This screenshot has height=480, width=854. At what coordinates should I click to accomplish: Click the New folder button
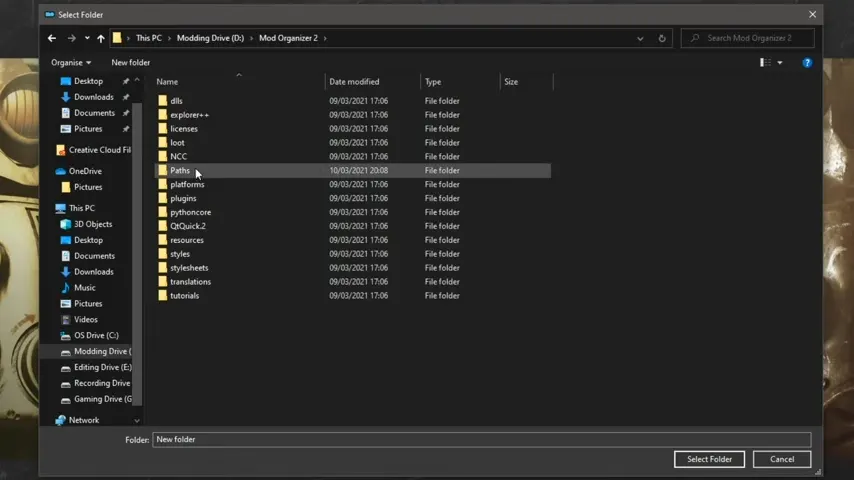131,63
